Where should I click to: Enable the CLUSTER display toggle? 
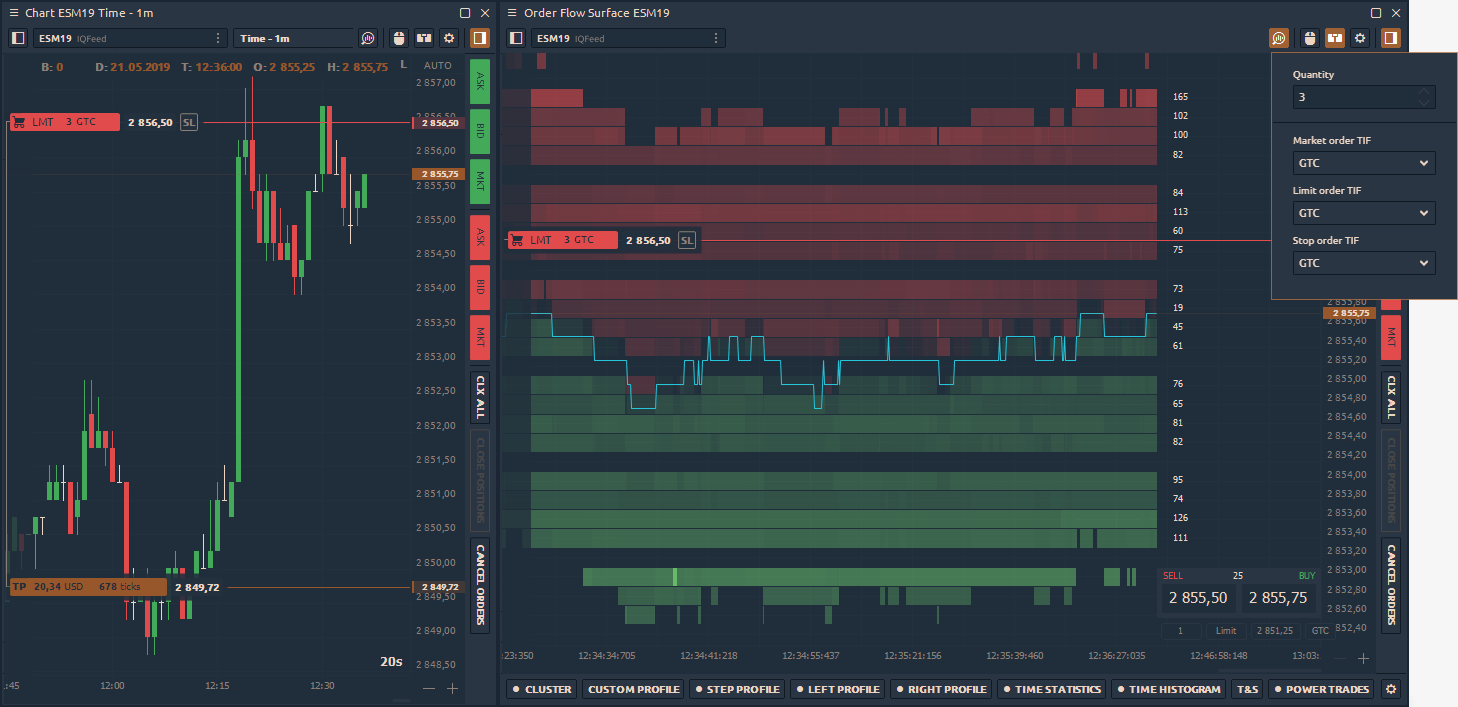tap(541, 689)
